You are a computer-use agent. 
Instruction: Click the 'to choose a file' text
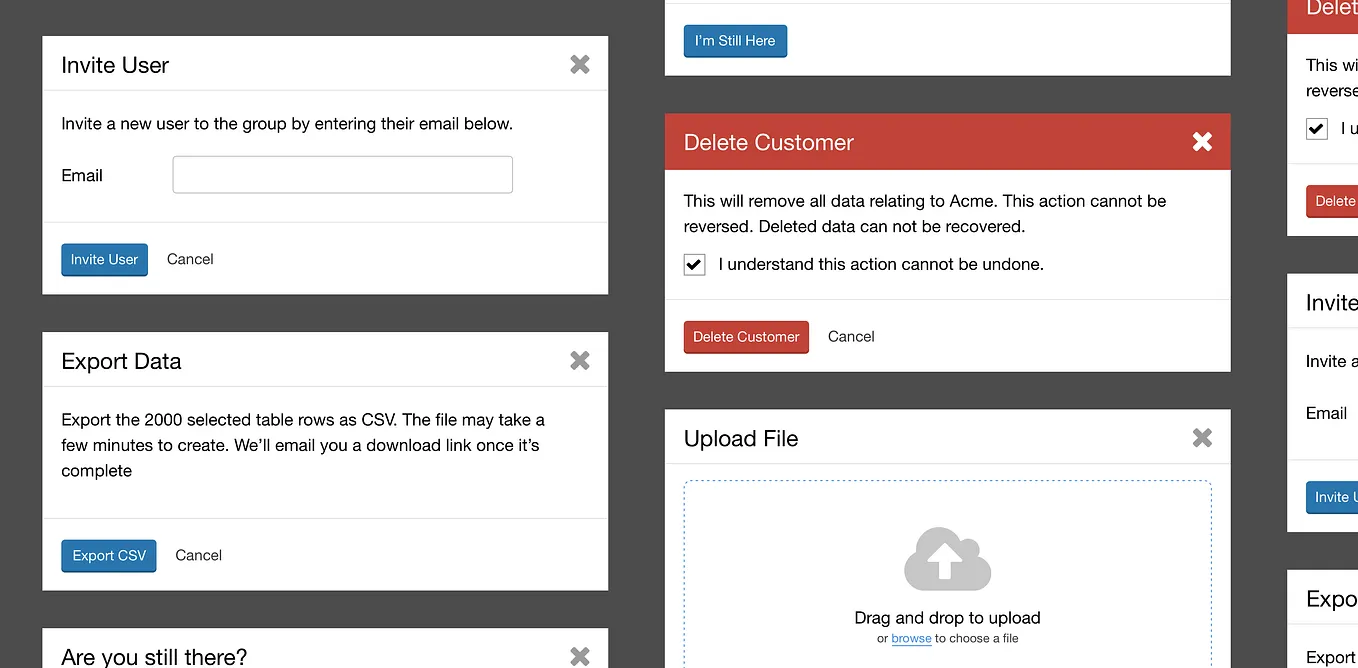click(x=977, y=638)
